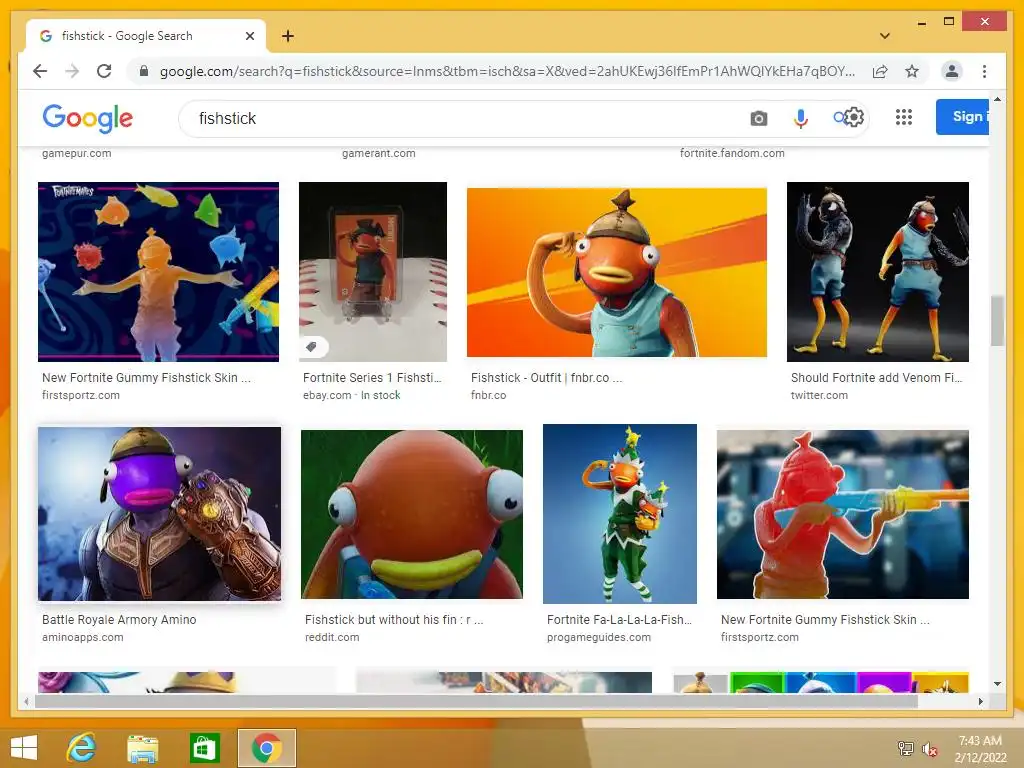Close the fishstick Google Search tab

tap(249, 36)
